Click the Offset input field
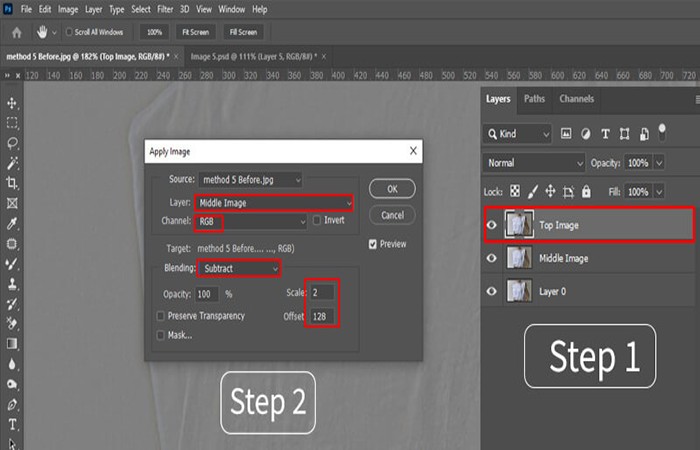This screenshot has width=700, height=450. point(322,316)
